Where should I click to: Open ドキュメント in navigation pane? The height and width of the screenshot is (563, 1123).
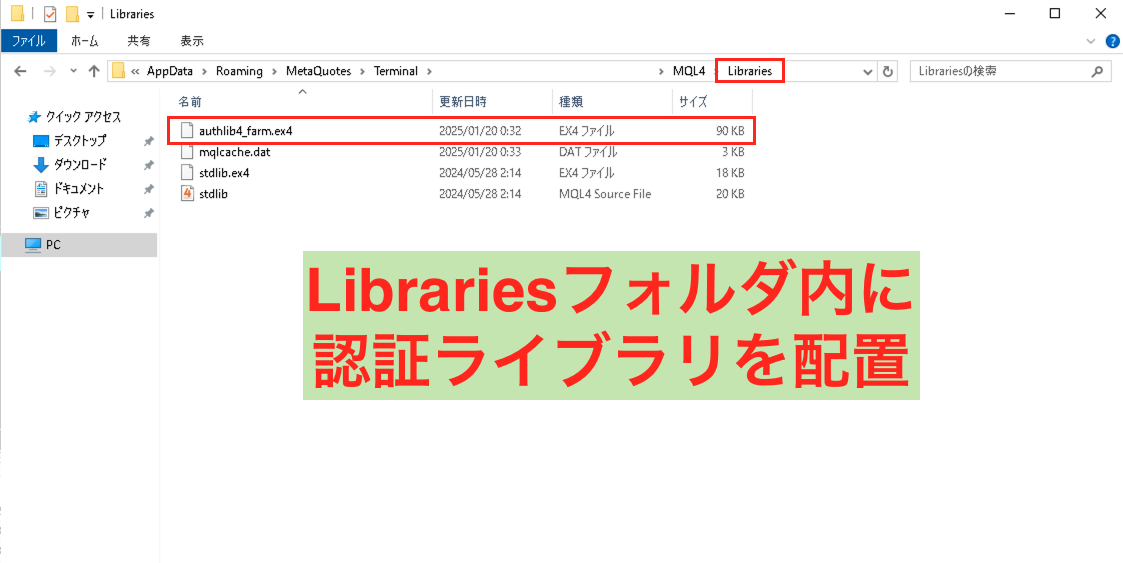[x=79, y=189]
